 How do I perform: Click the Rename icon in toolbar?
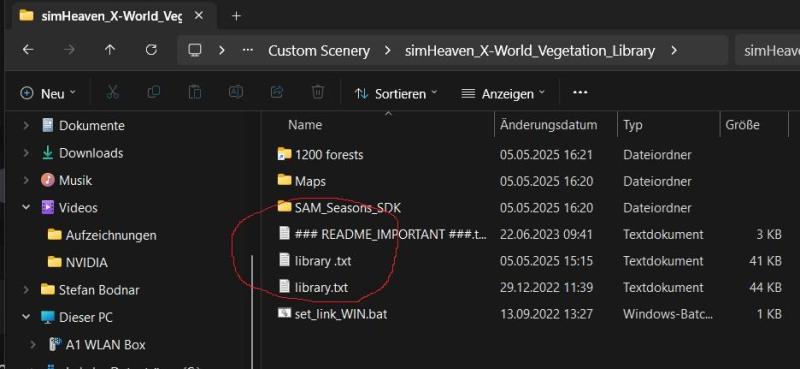pos(235,92)
